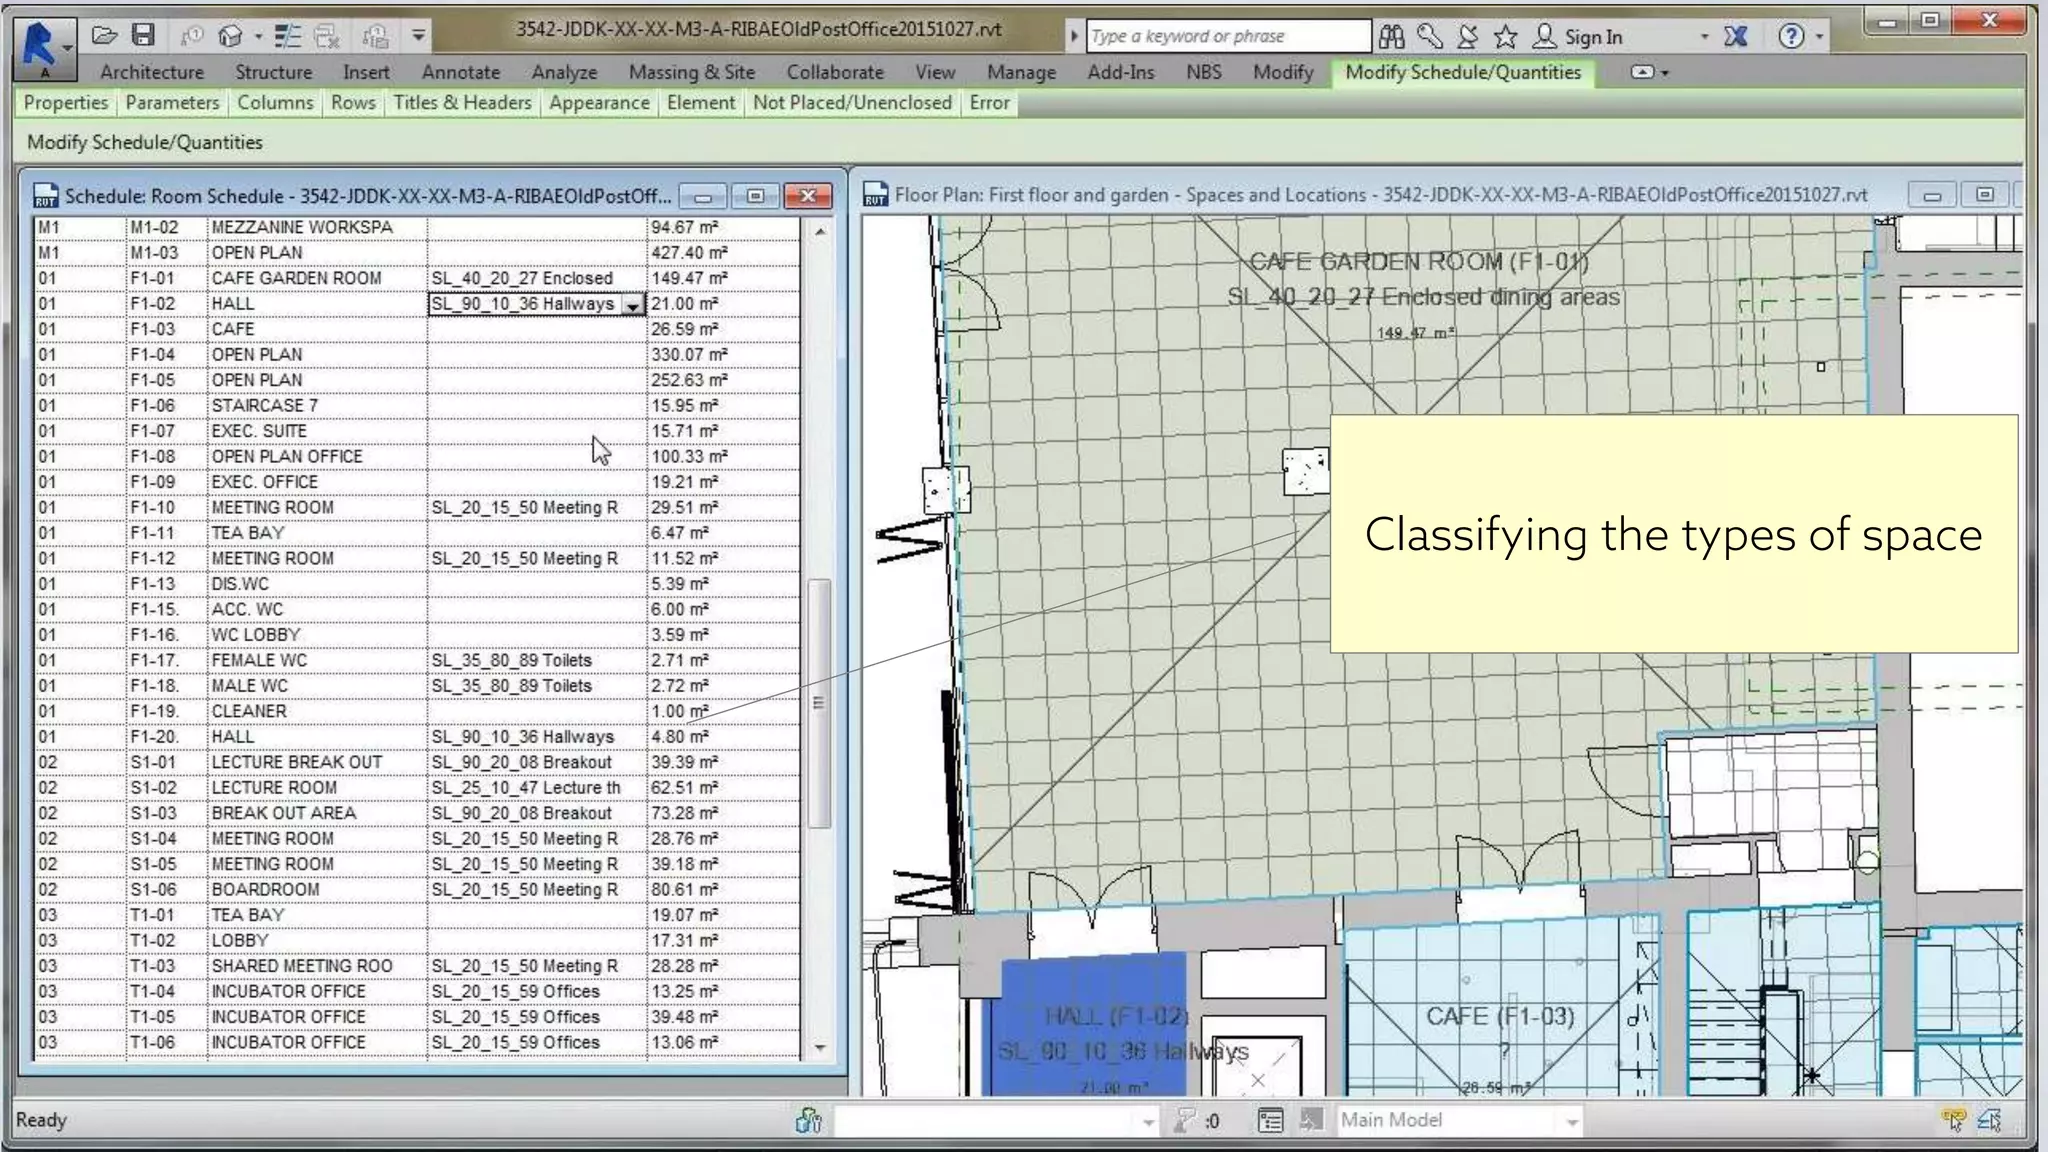
Task: Expand the 3D View dropdown arrow
Action: point(258,37)
